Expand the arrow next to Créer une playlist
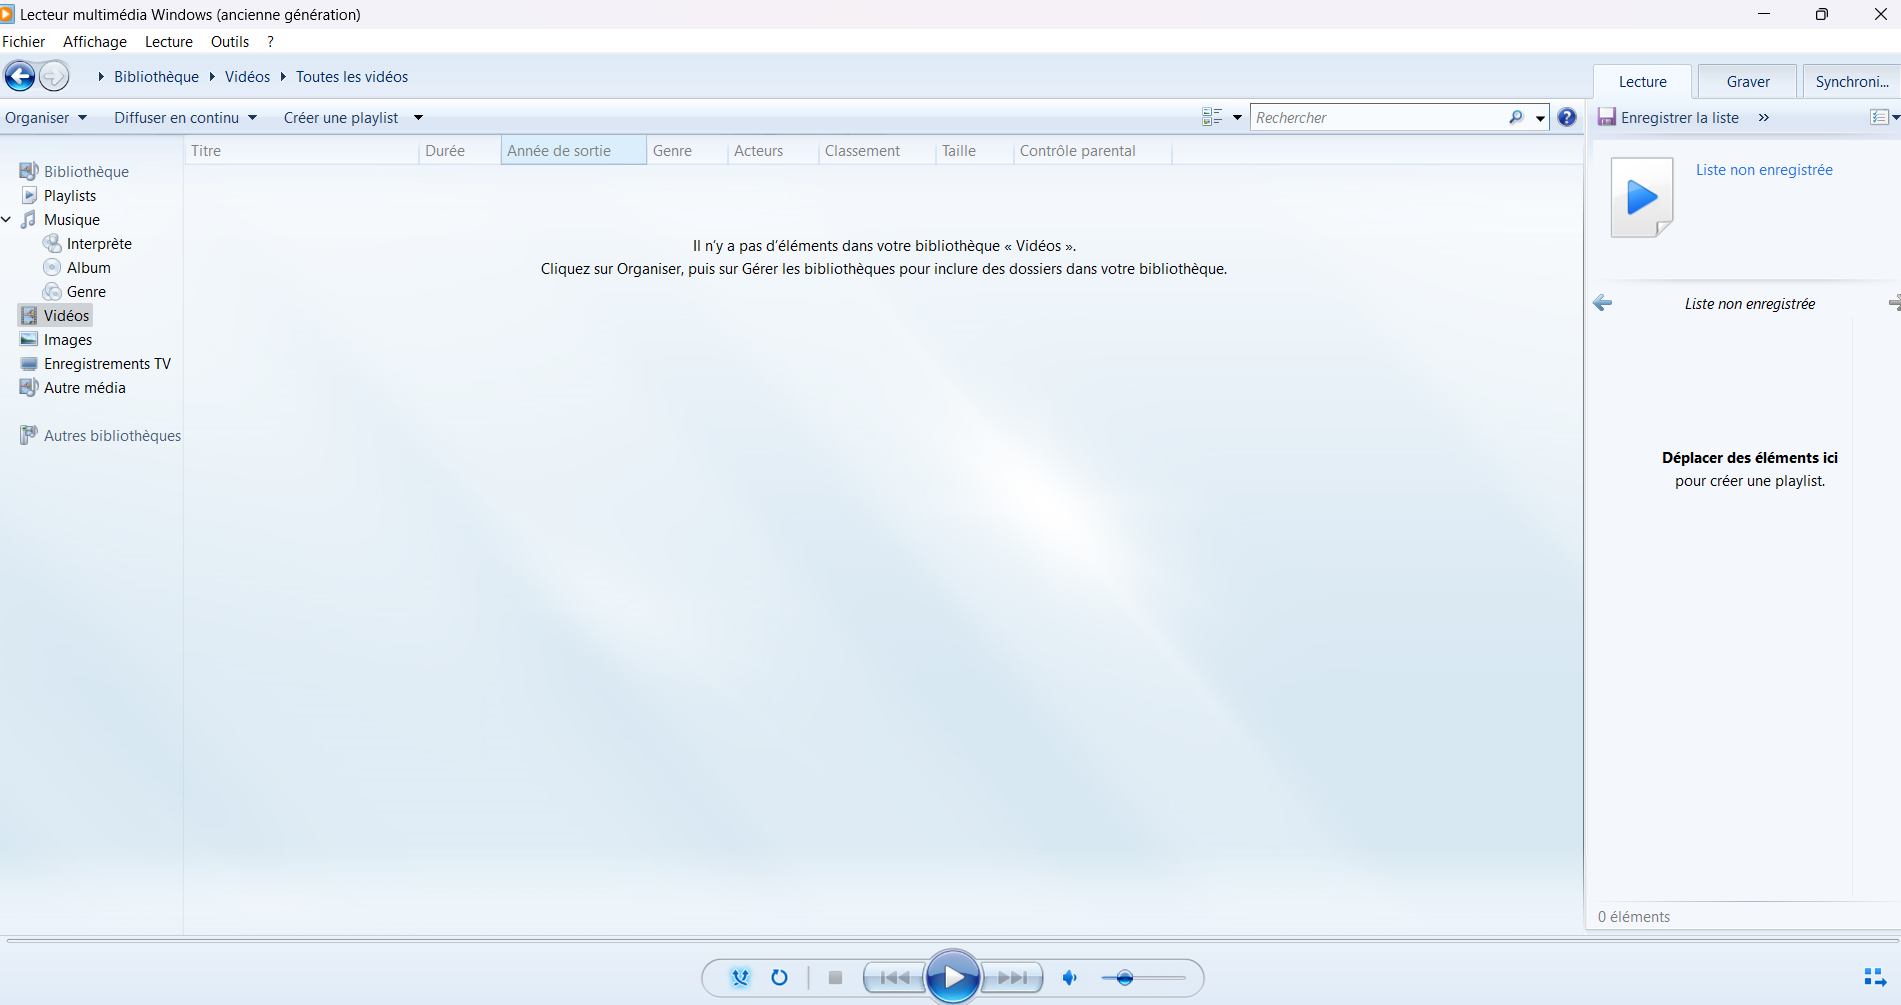This screenshot has height=1005, width=1901. [418, 117]
